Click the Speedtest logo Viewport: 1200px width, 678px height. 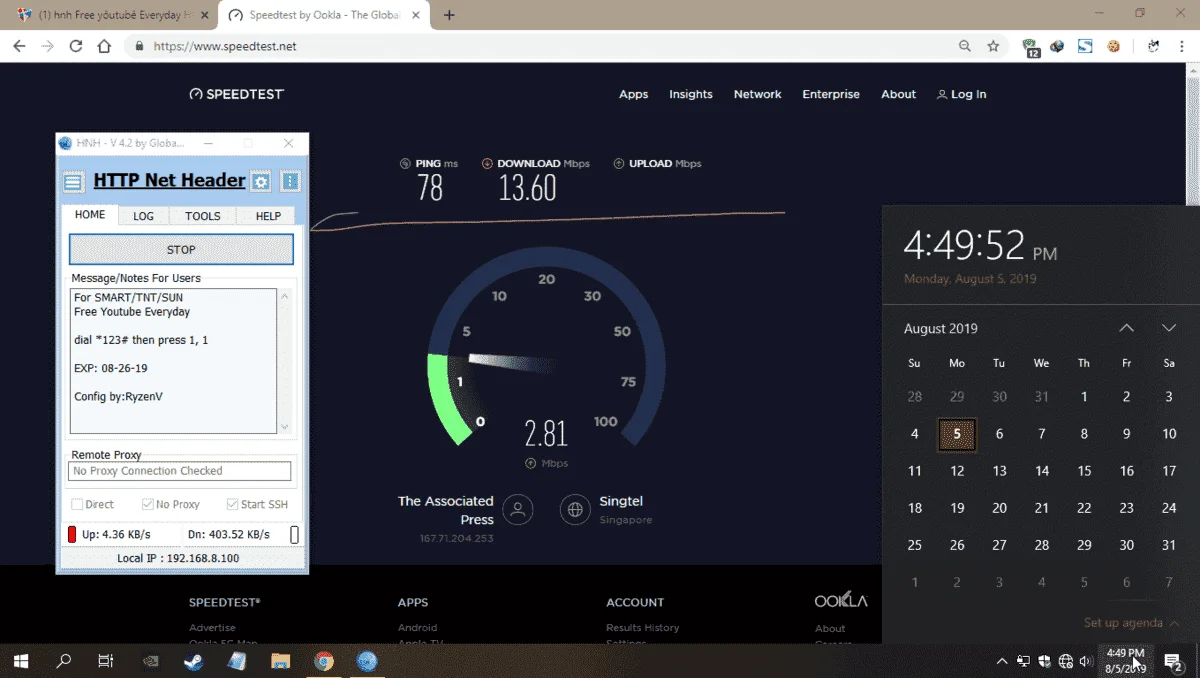[237, 94]
